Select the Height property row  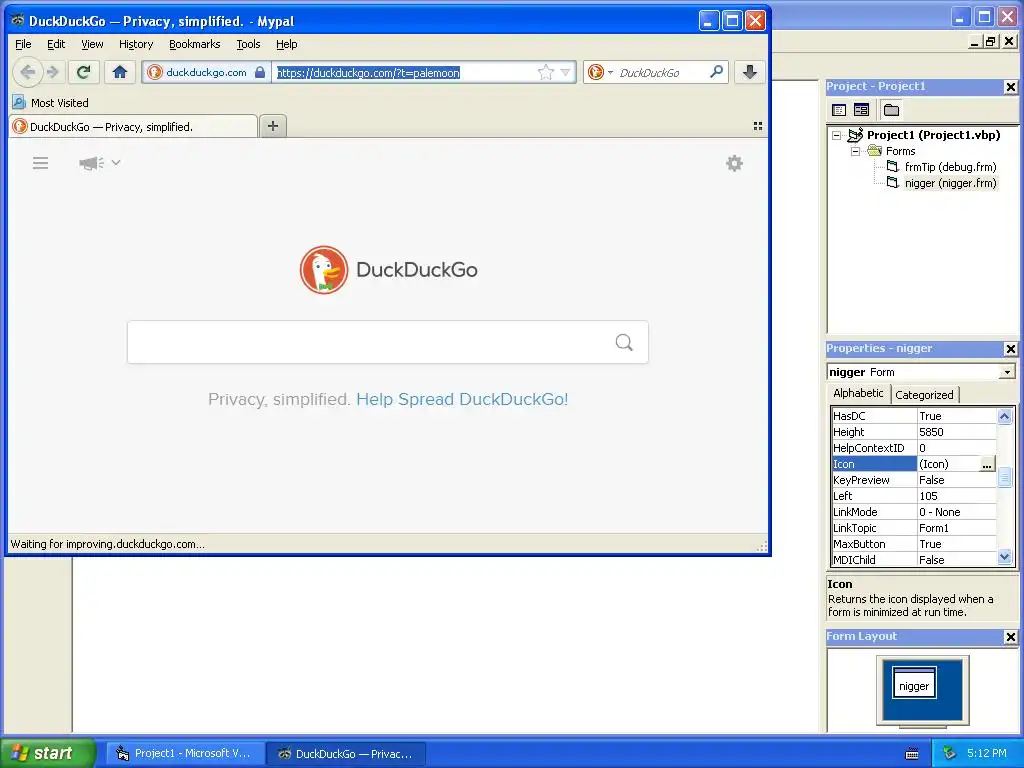point(914,432)
